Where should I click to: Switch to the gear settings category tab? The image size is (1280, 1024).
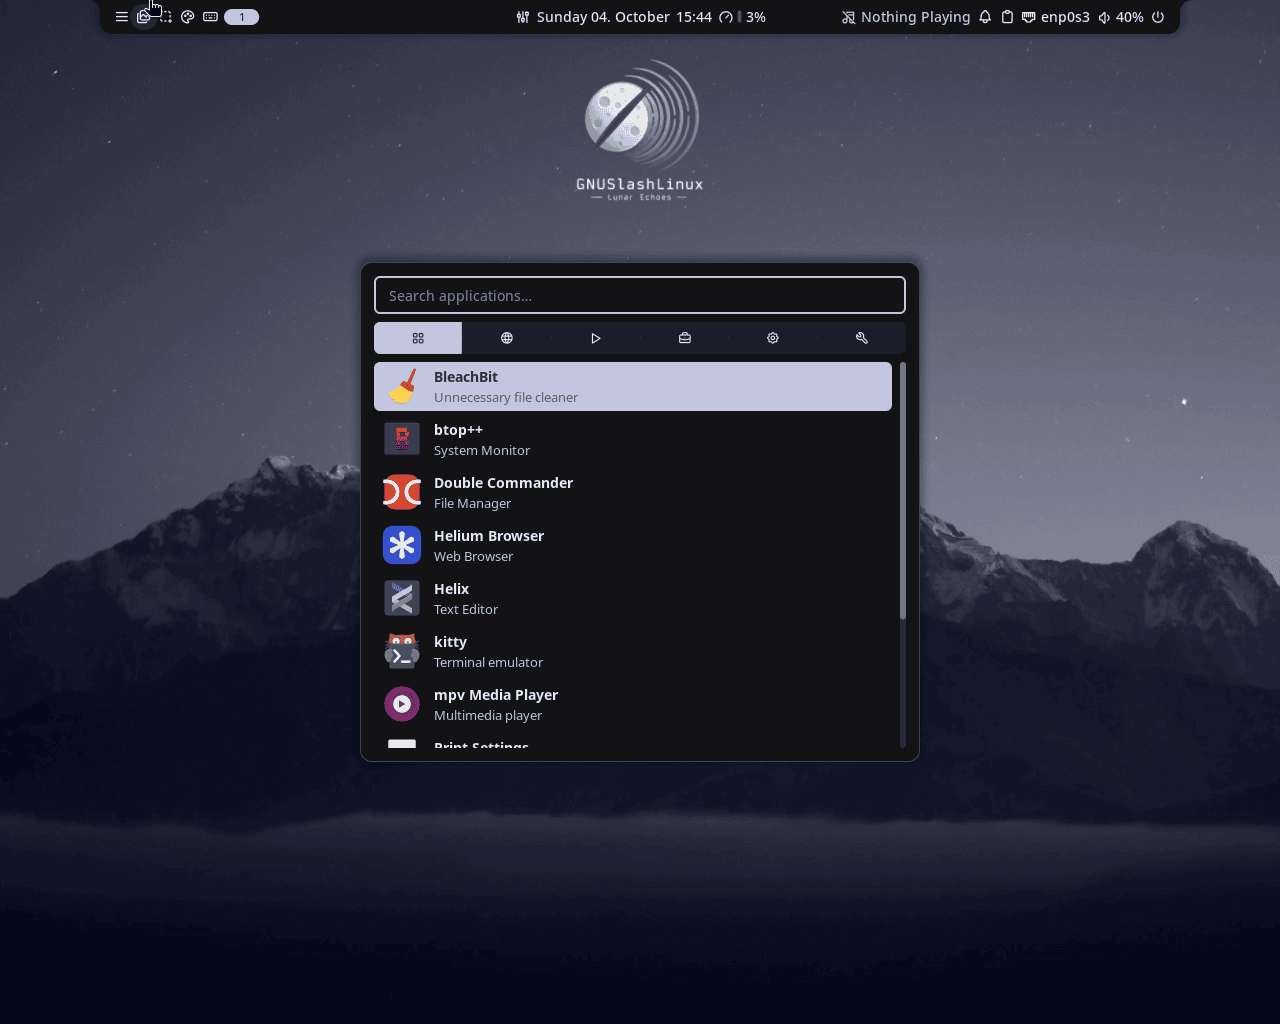pos(773,338)
